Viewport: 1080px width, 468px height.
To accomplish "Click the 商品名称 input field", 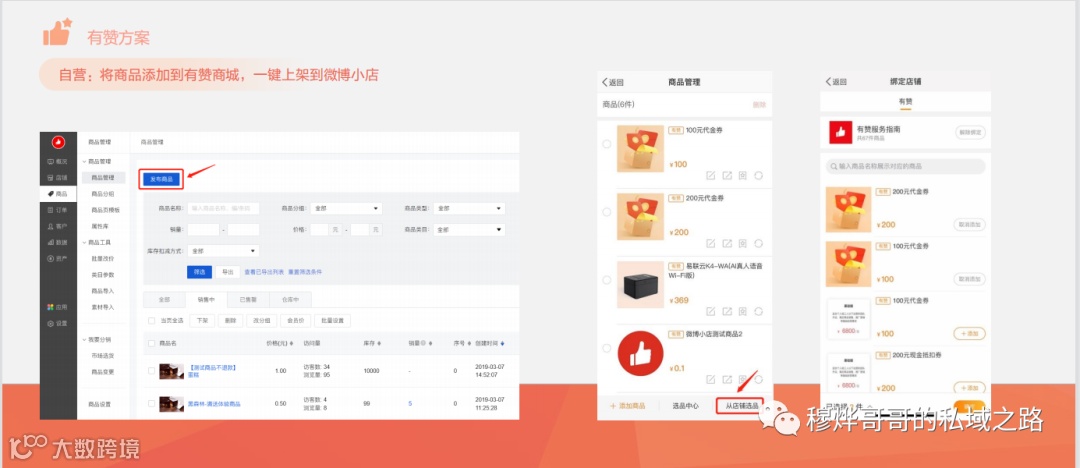I will coord(223,208).
